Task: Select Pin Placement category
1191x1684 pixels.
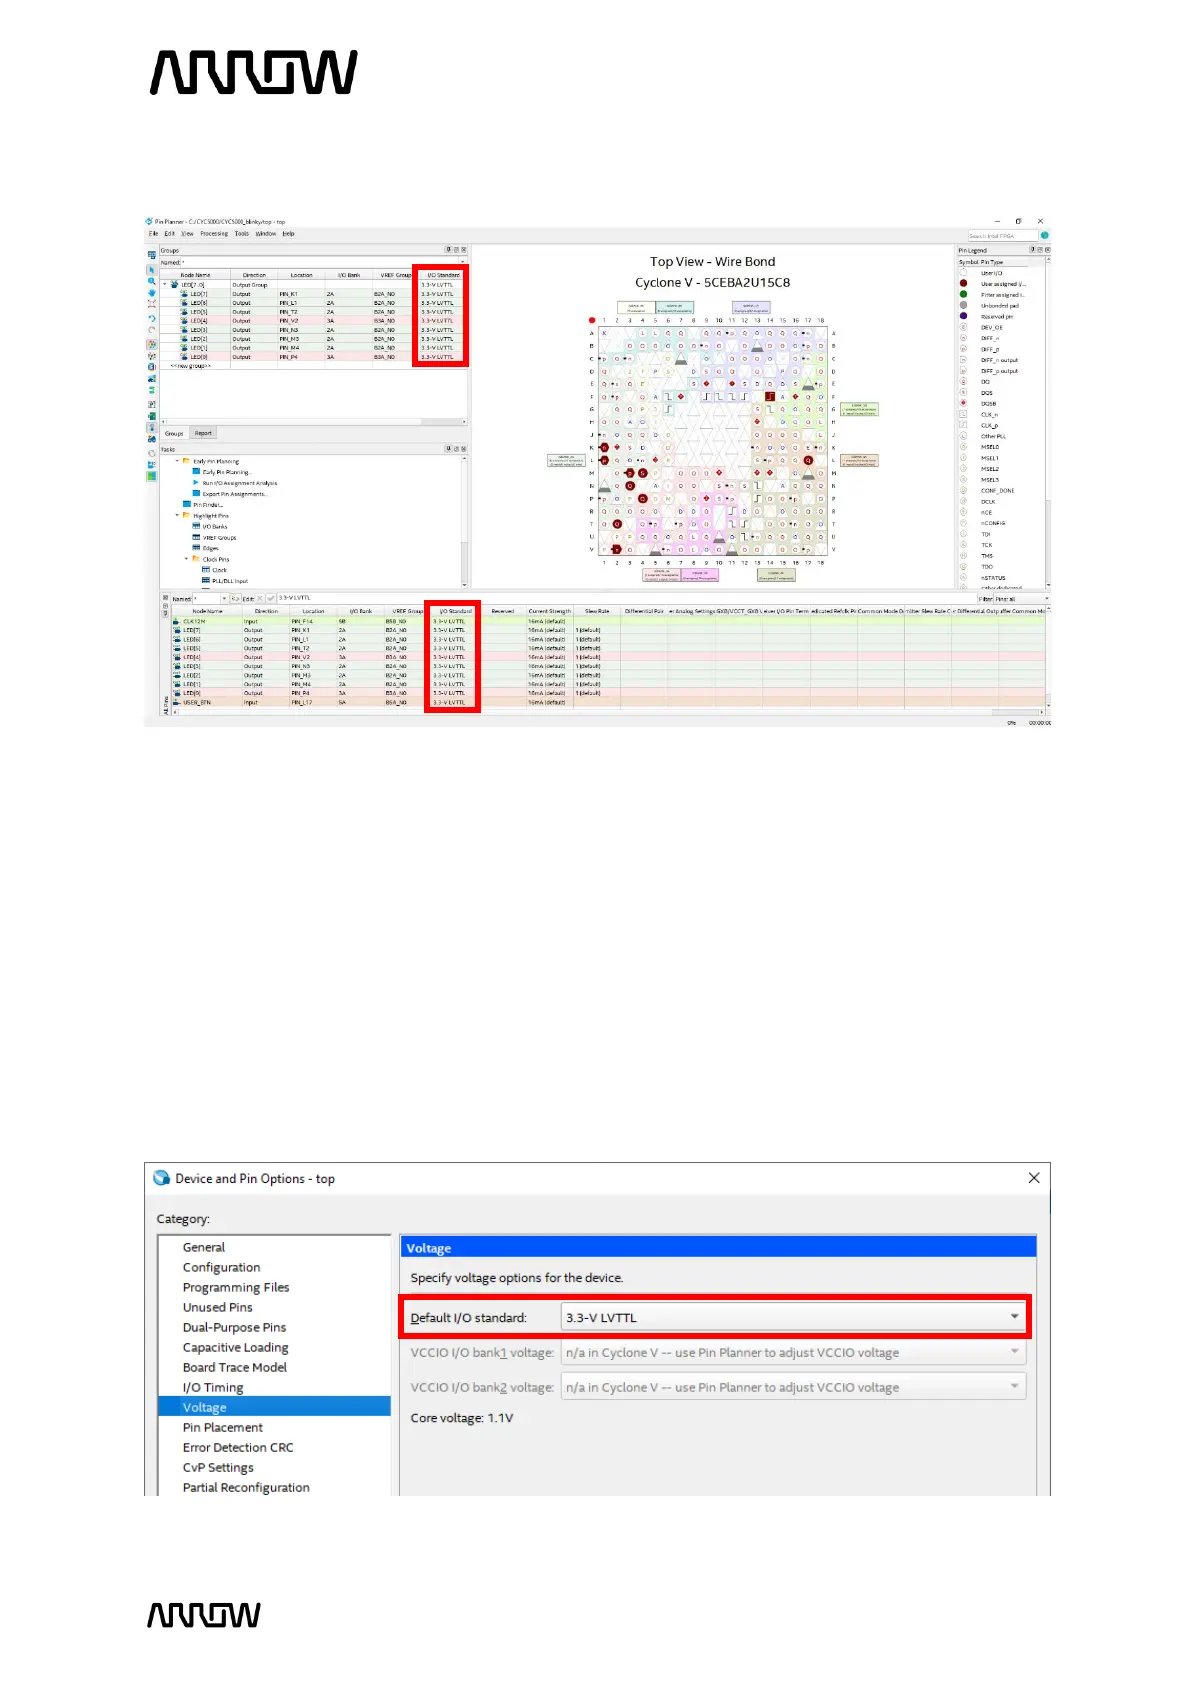Action: tap(222, 1427)
